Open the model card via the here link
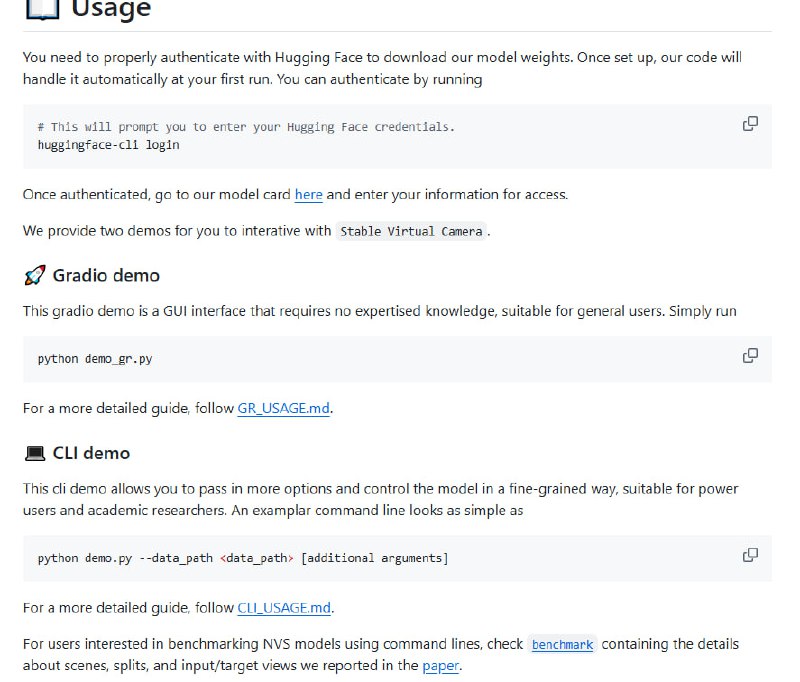 pyautogui.click(x=308, y=195)
